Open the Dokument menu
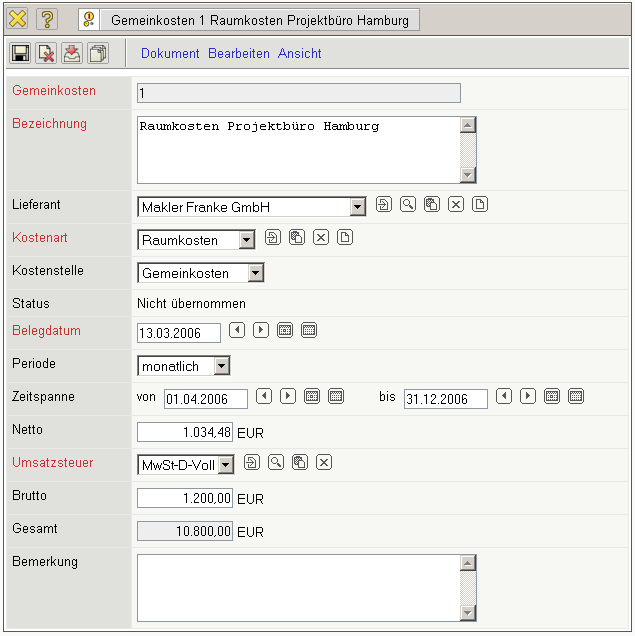The image size is (635, 636). 170,54
